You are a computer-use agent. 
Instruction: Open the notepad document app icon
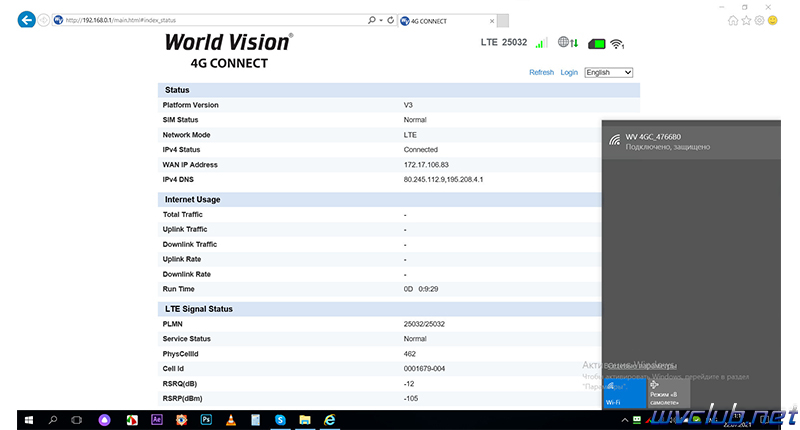(256, 420)
